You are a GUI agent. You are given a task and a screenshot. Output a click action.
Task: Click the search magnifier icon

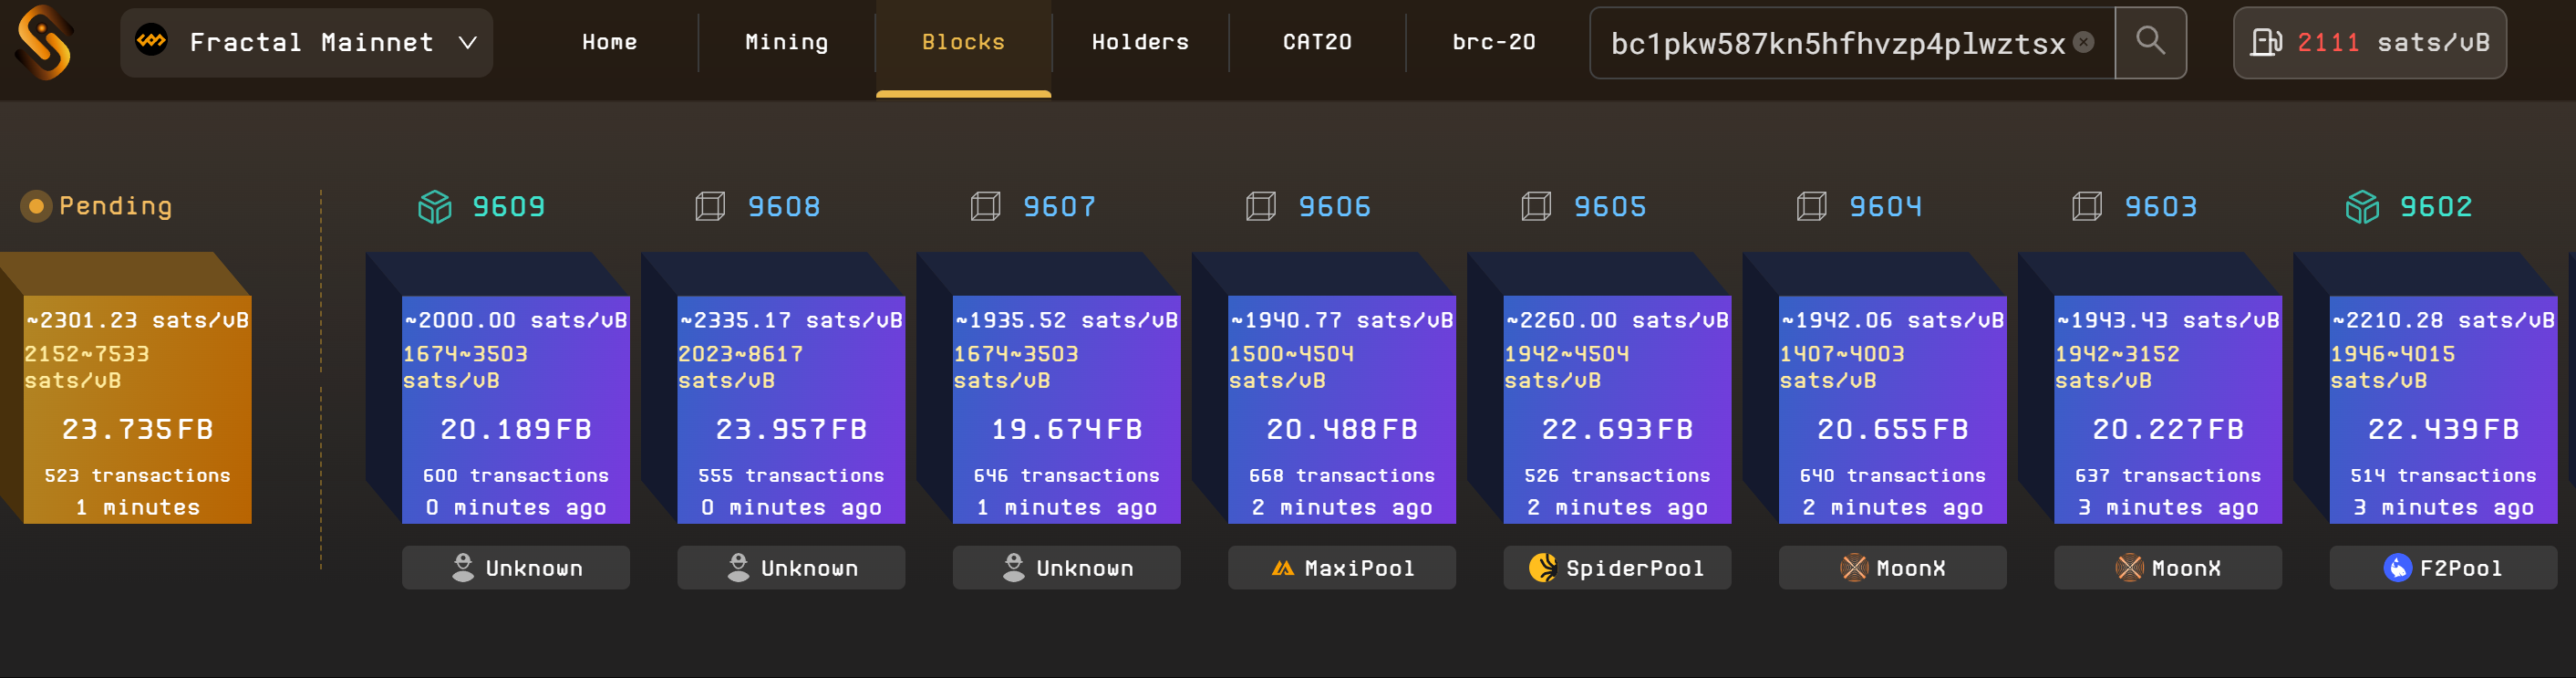click(x=2149, y=42)
